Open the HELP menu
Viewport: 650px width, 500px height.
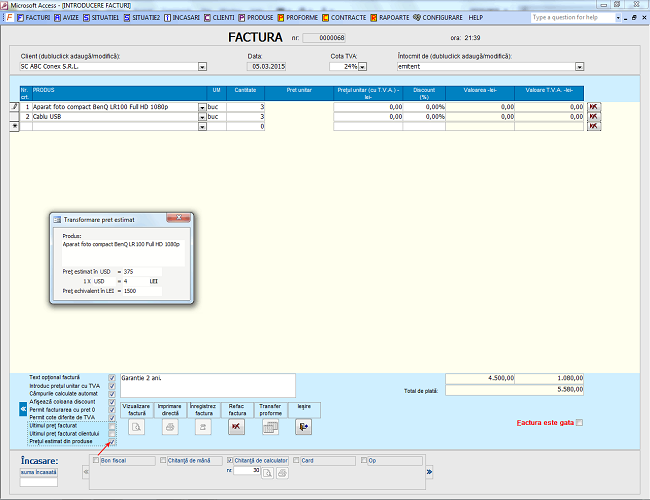pyautogui.click(x=475, y=17)
